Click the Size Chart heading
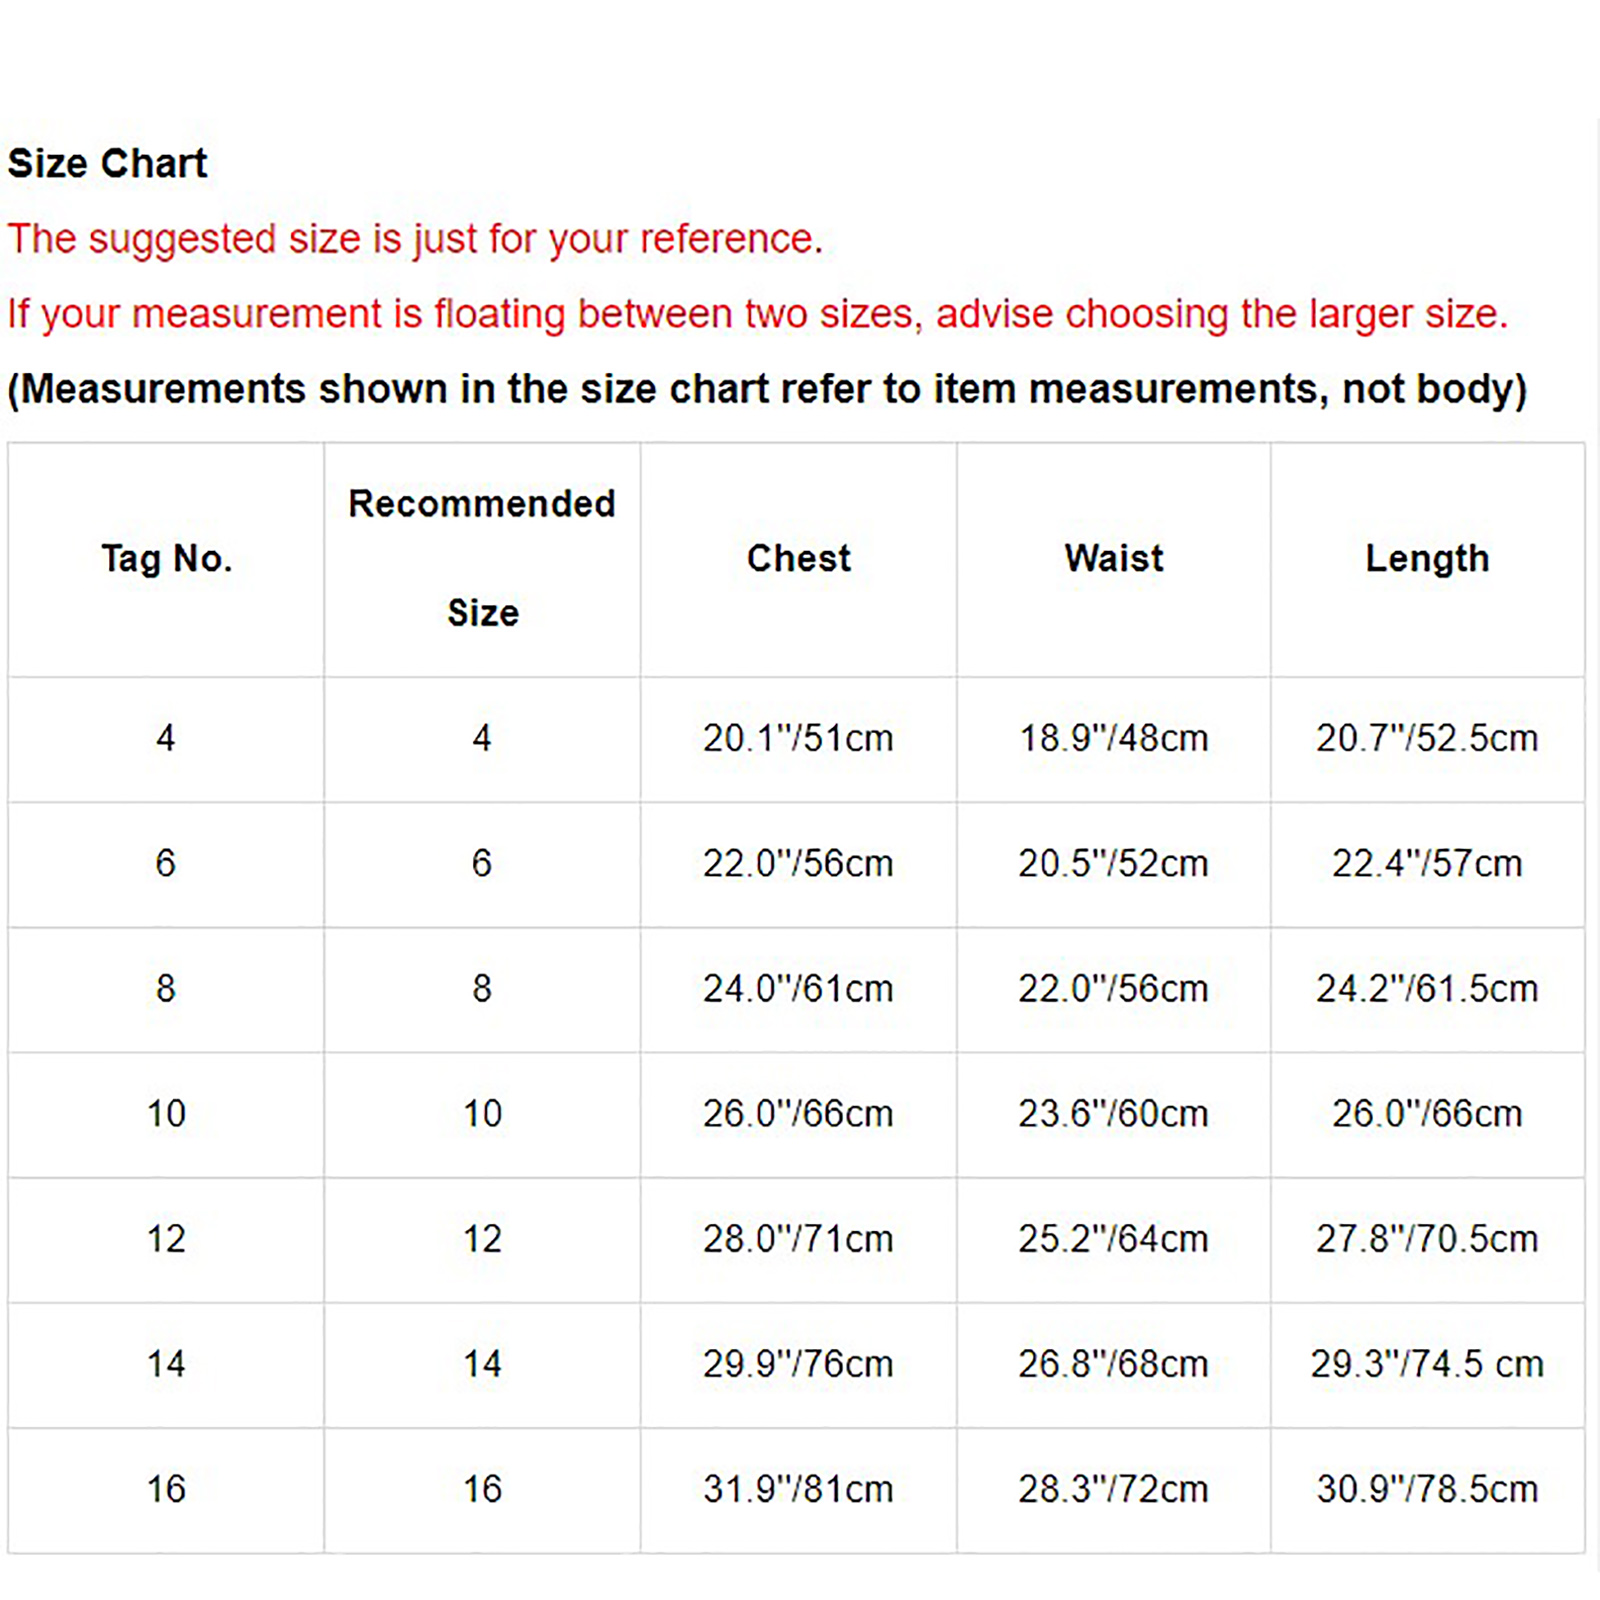Viewport: 1600px width, 1600px height. (x=107, y=163)
